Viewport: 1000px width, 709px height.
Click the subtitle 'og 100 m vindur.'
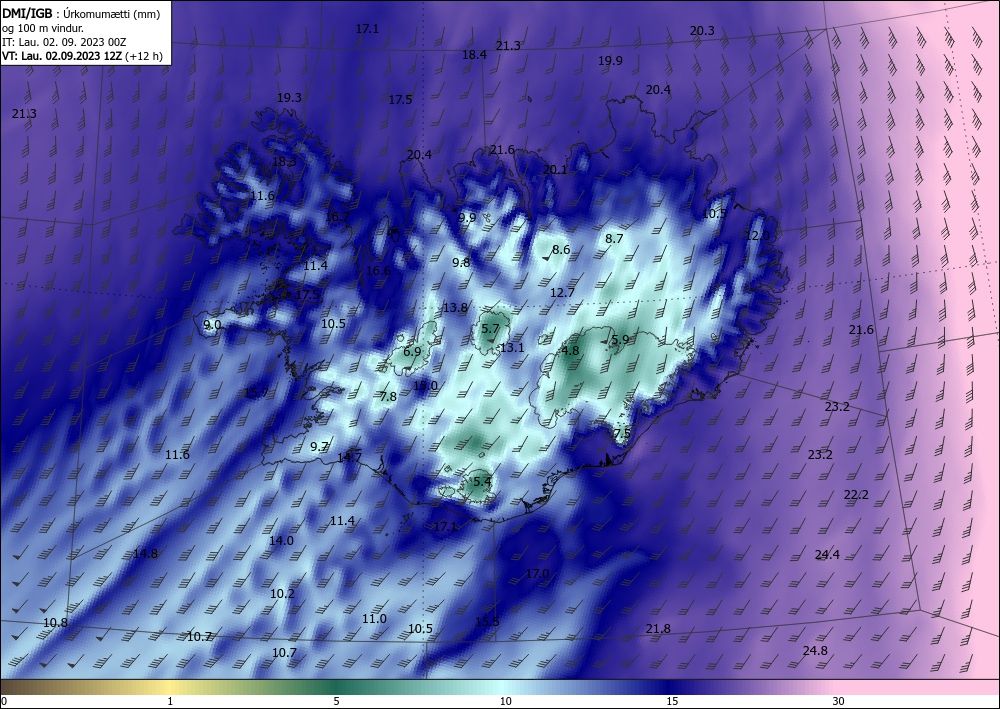pyautogui.click(x=43, y=28)
